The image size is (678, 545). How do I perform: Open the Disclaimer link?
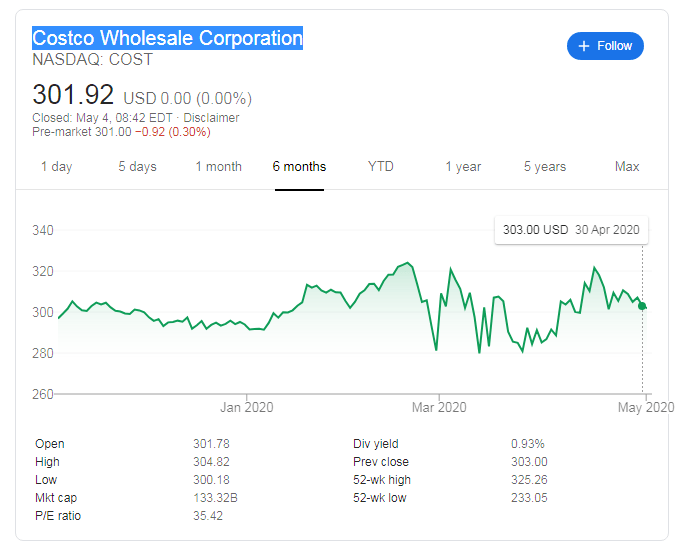pyautogui.click(x=211, y=118)
